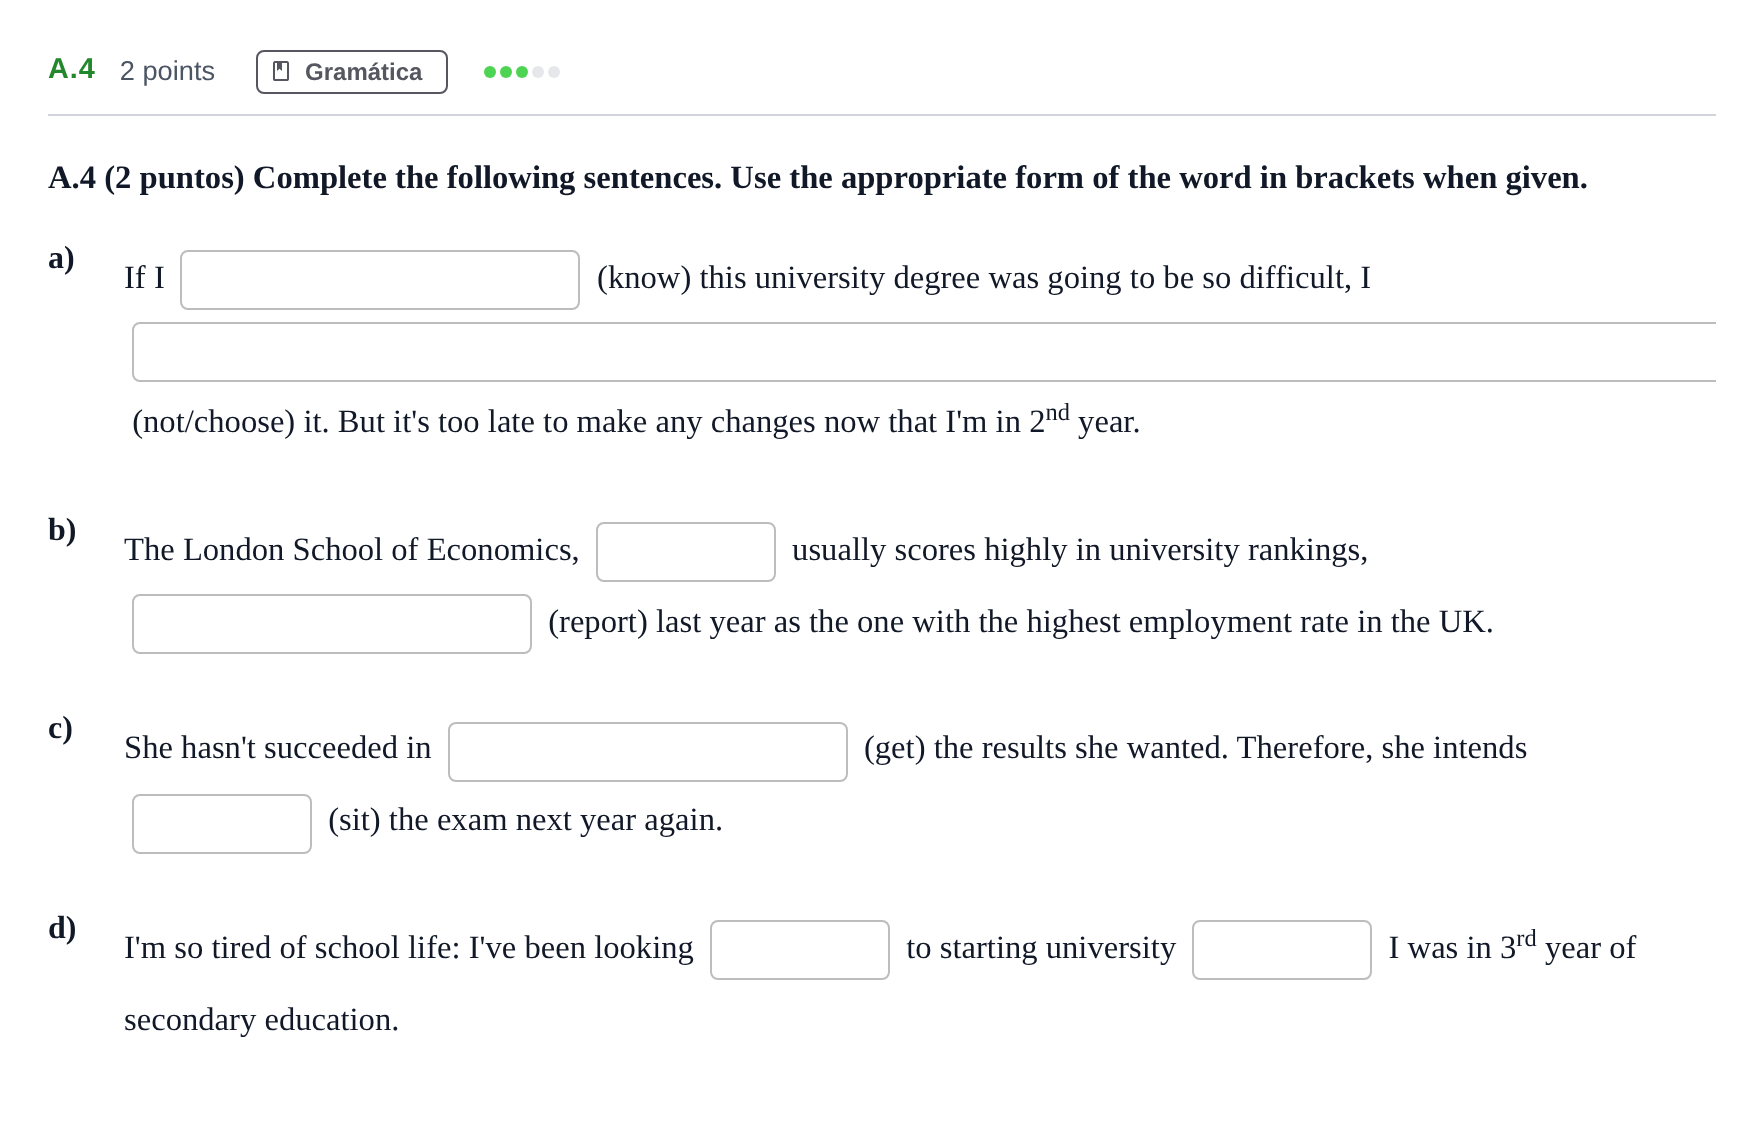Click the book icon in Gramática tag

point(281,72)
